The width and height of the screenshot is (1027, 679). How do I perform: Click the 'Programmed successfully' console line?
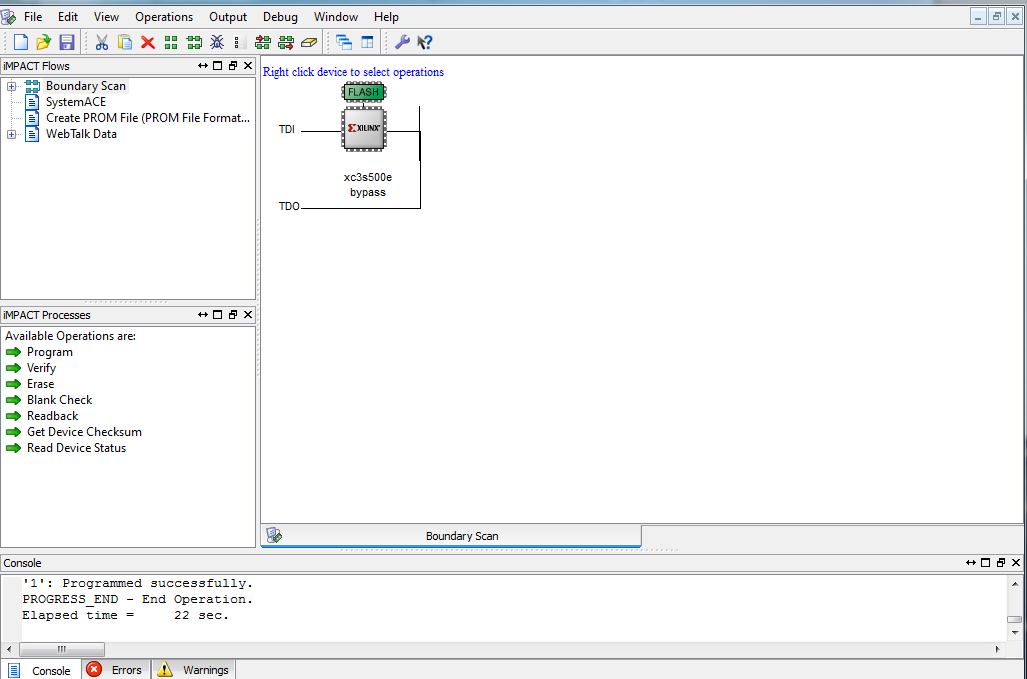point(137,583)
